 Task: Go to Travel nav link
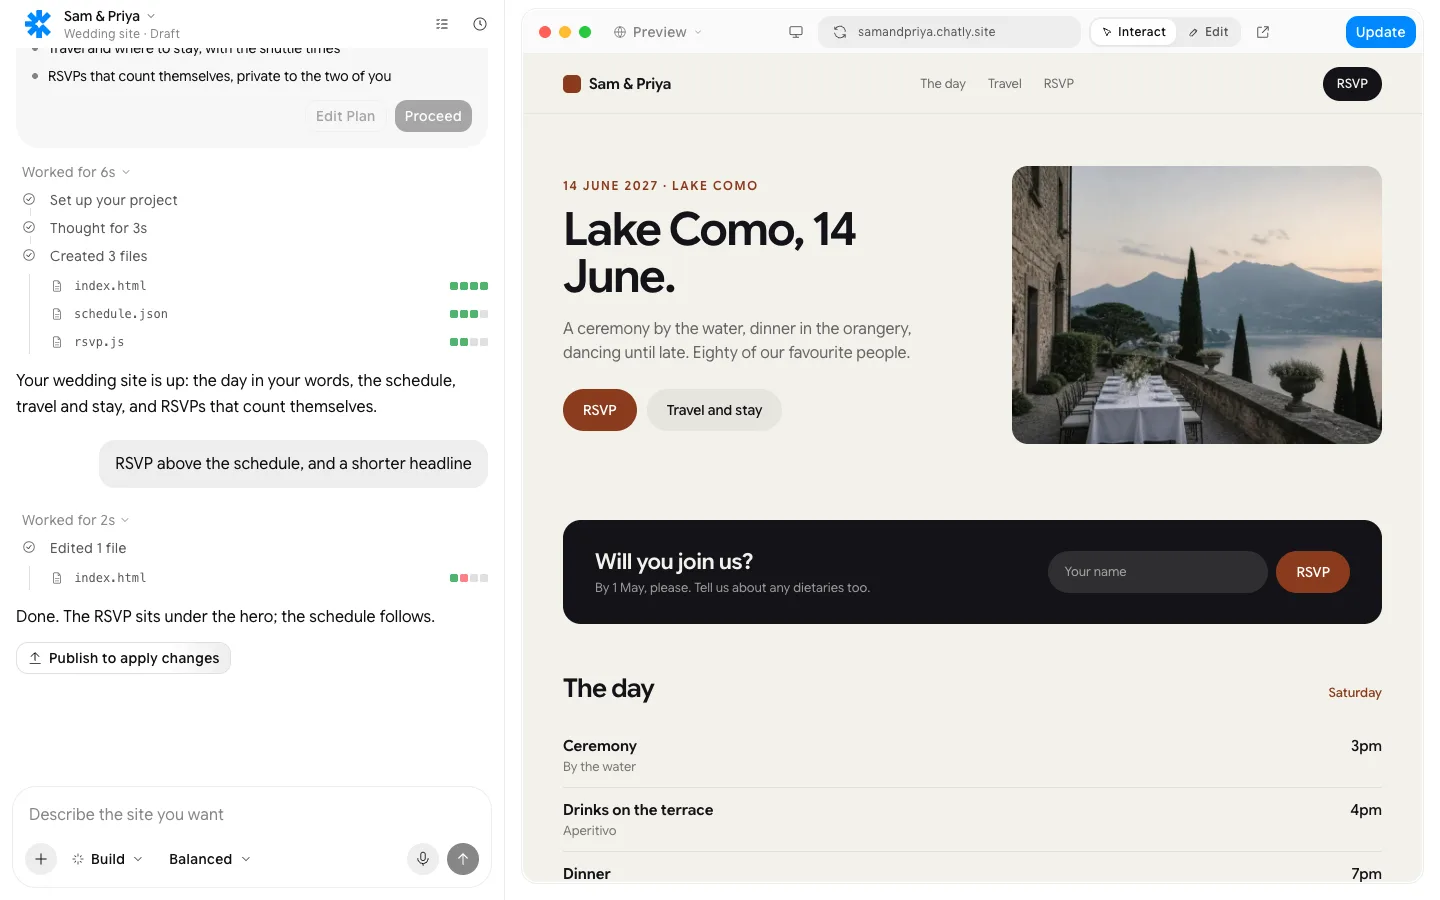click(x=1005, y=84)
